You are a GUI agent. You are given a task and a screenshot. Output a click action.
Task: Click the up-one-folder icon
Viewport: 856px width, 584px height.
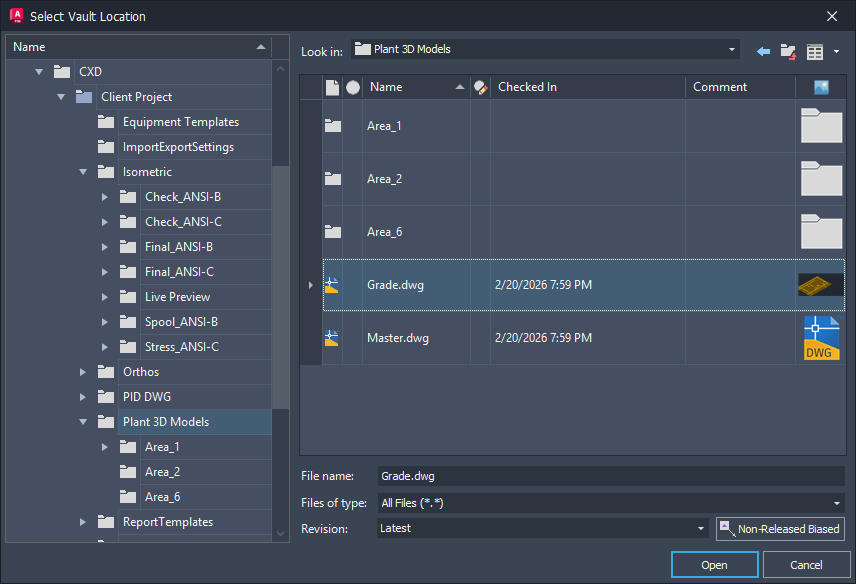788,52
